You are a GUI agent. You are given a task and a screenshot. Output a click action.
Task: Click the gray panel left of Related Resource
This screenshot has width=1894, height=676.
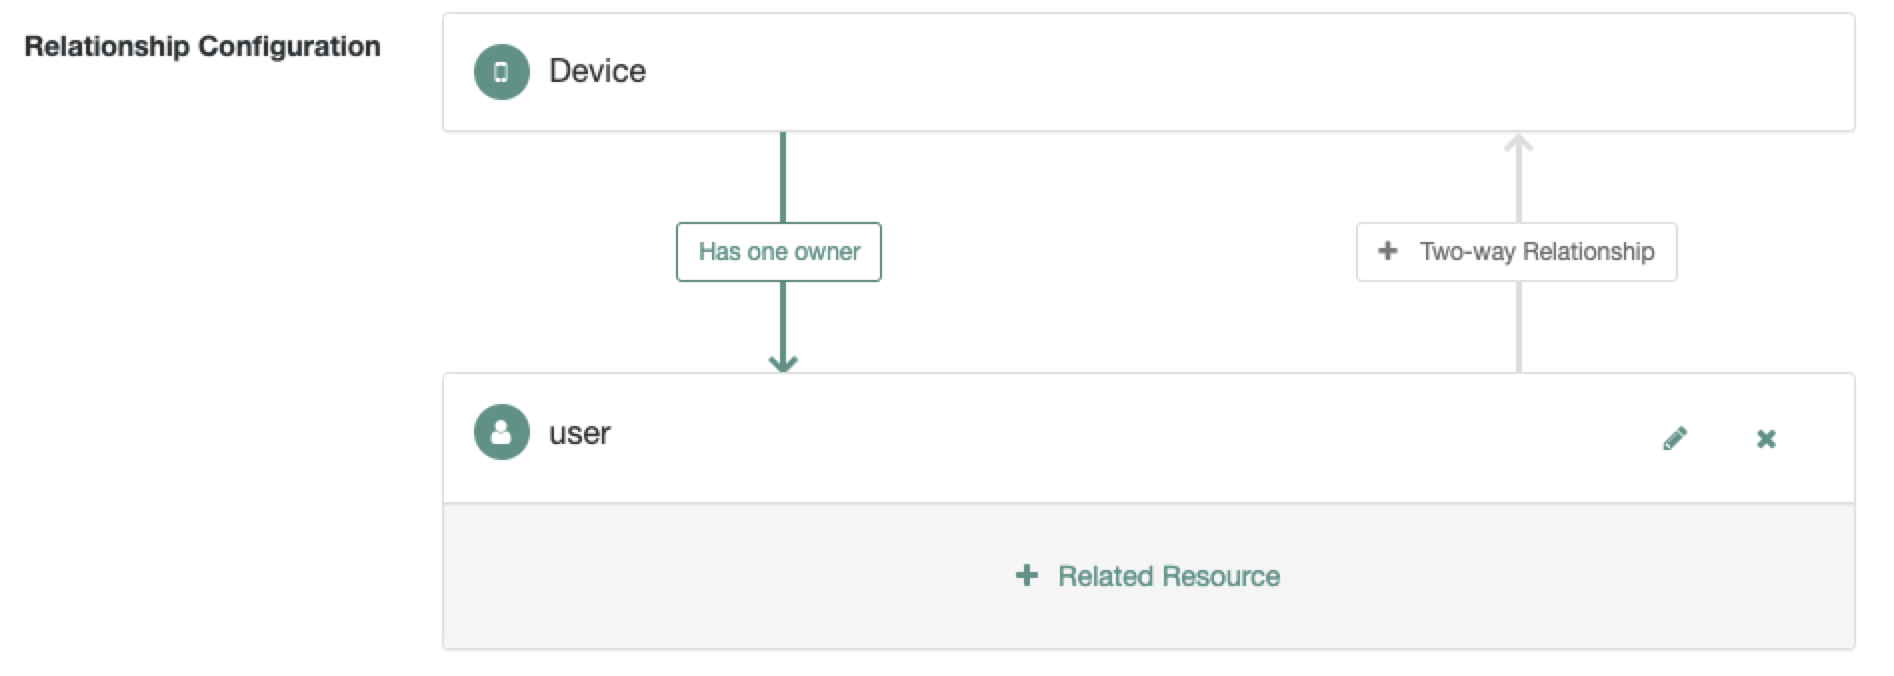[700, 576]
